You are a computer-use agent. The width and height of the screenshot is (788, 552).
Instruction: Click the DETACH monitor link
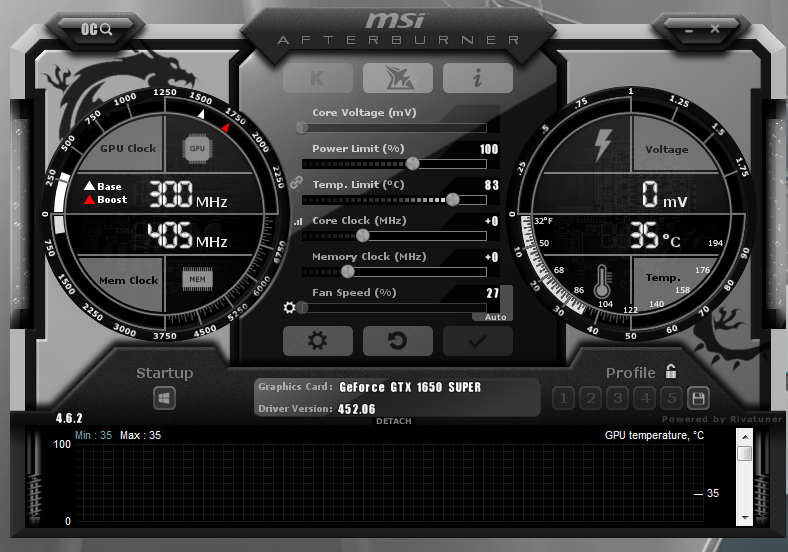(x=393, y=421)
